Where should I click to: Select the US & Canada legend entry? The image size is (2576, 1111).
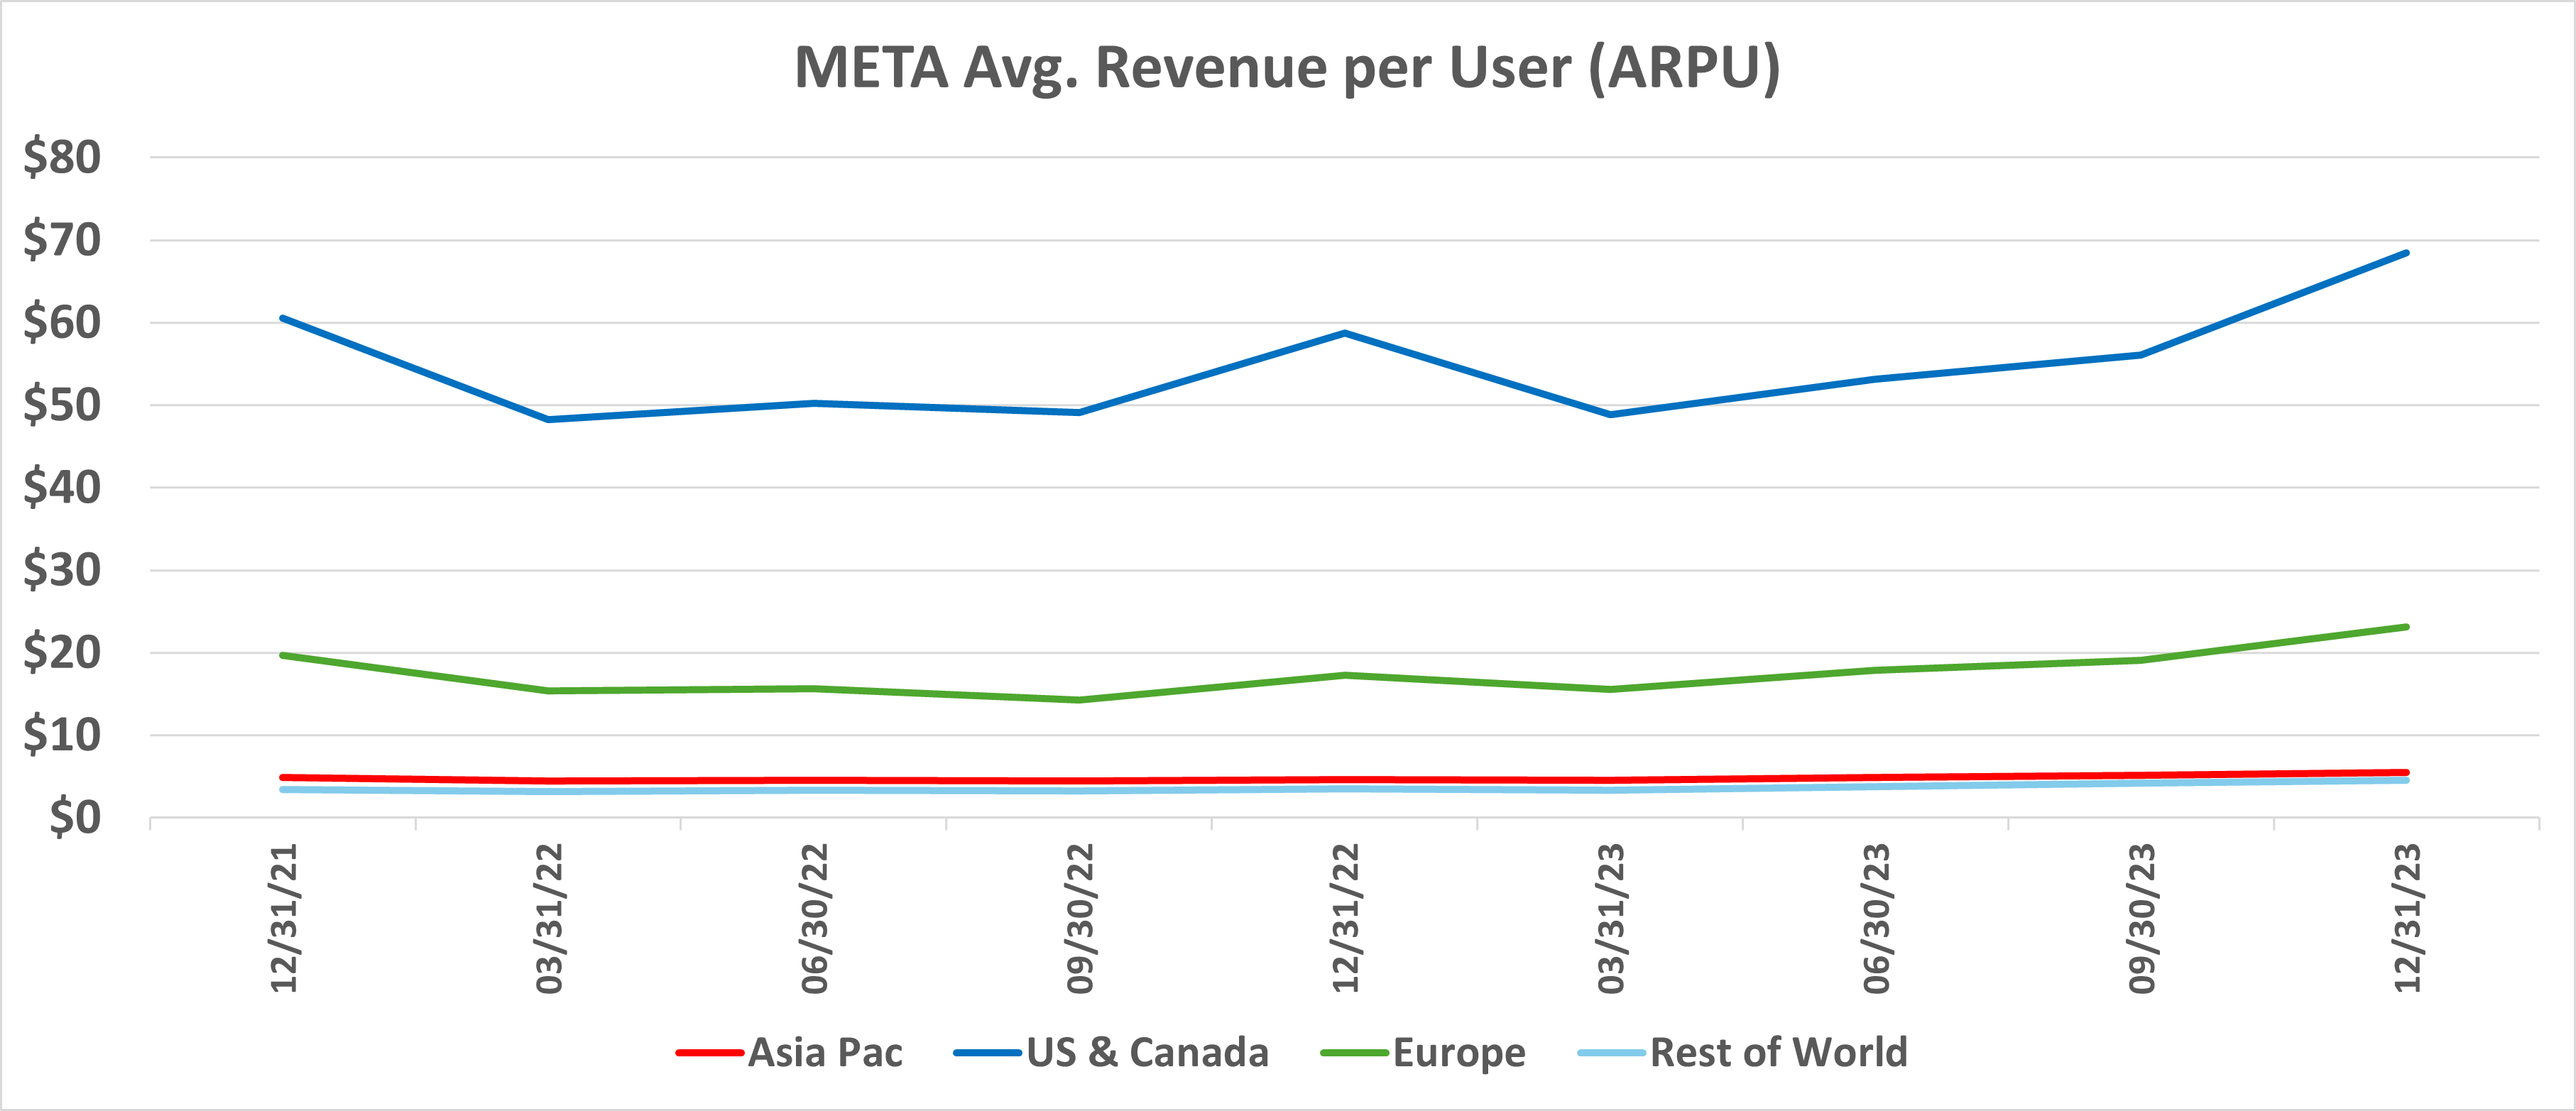tap(1147, 1053)
